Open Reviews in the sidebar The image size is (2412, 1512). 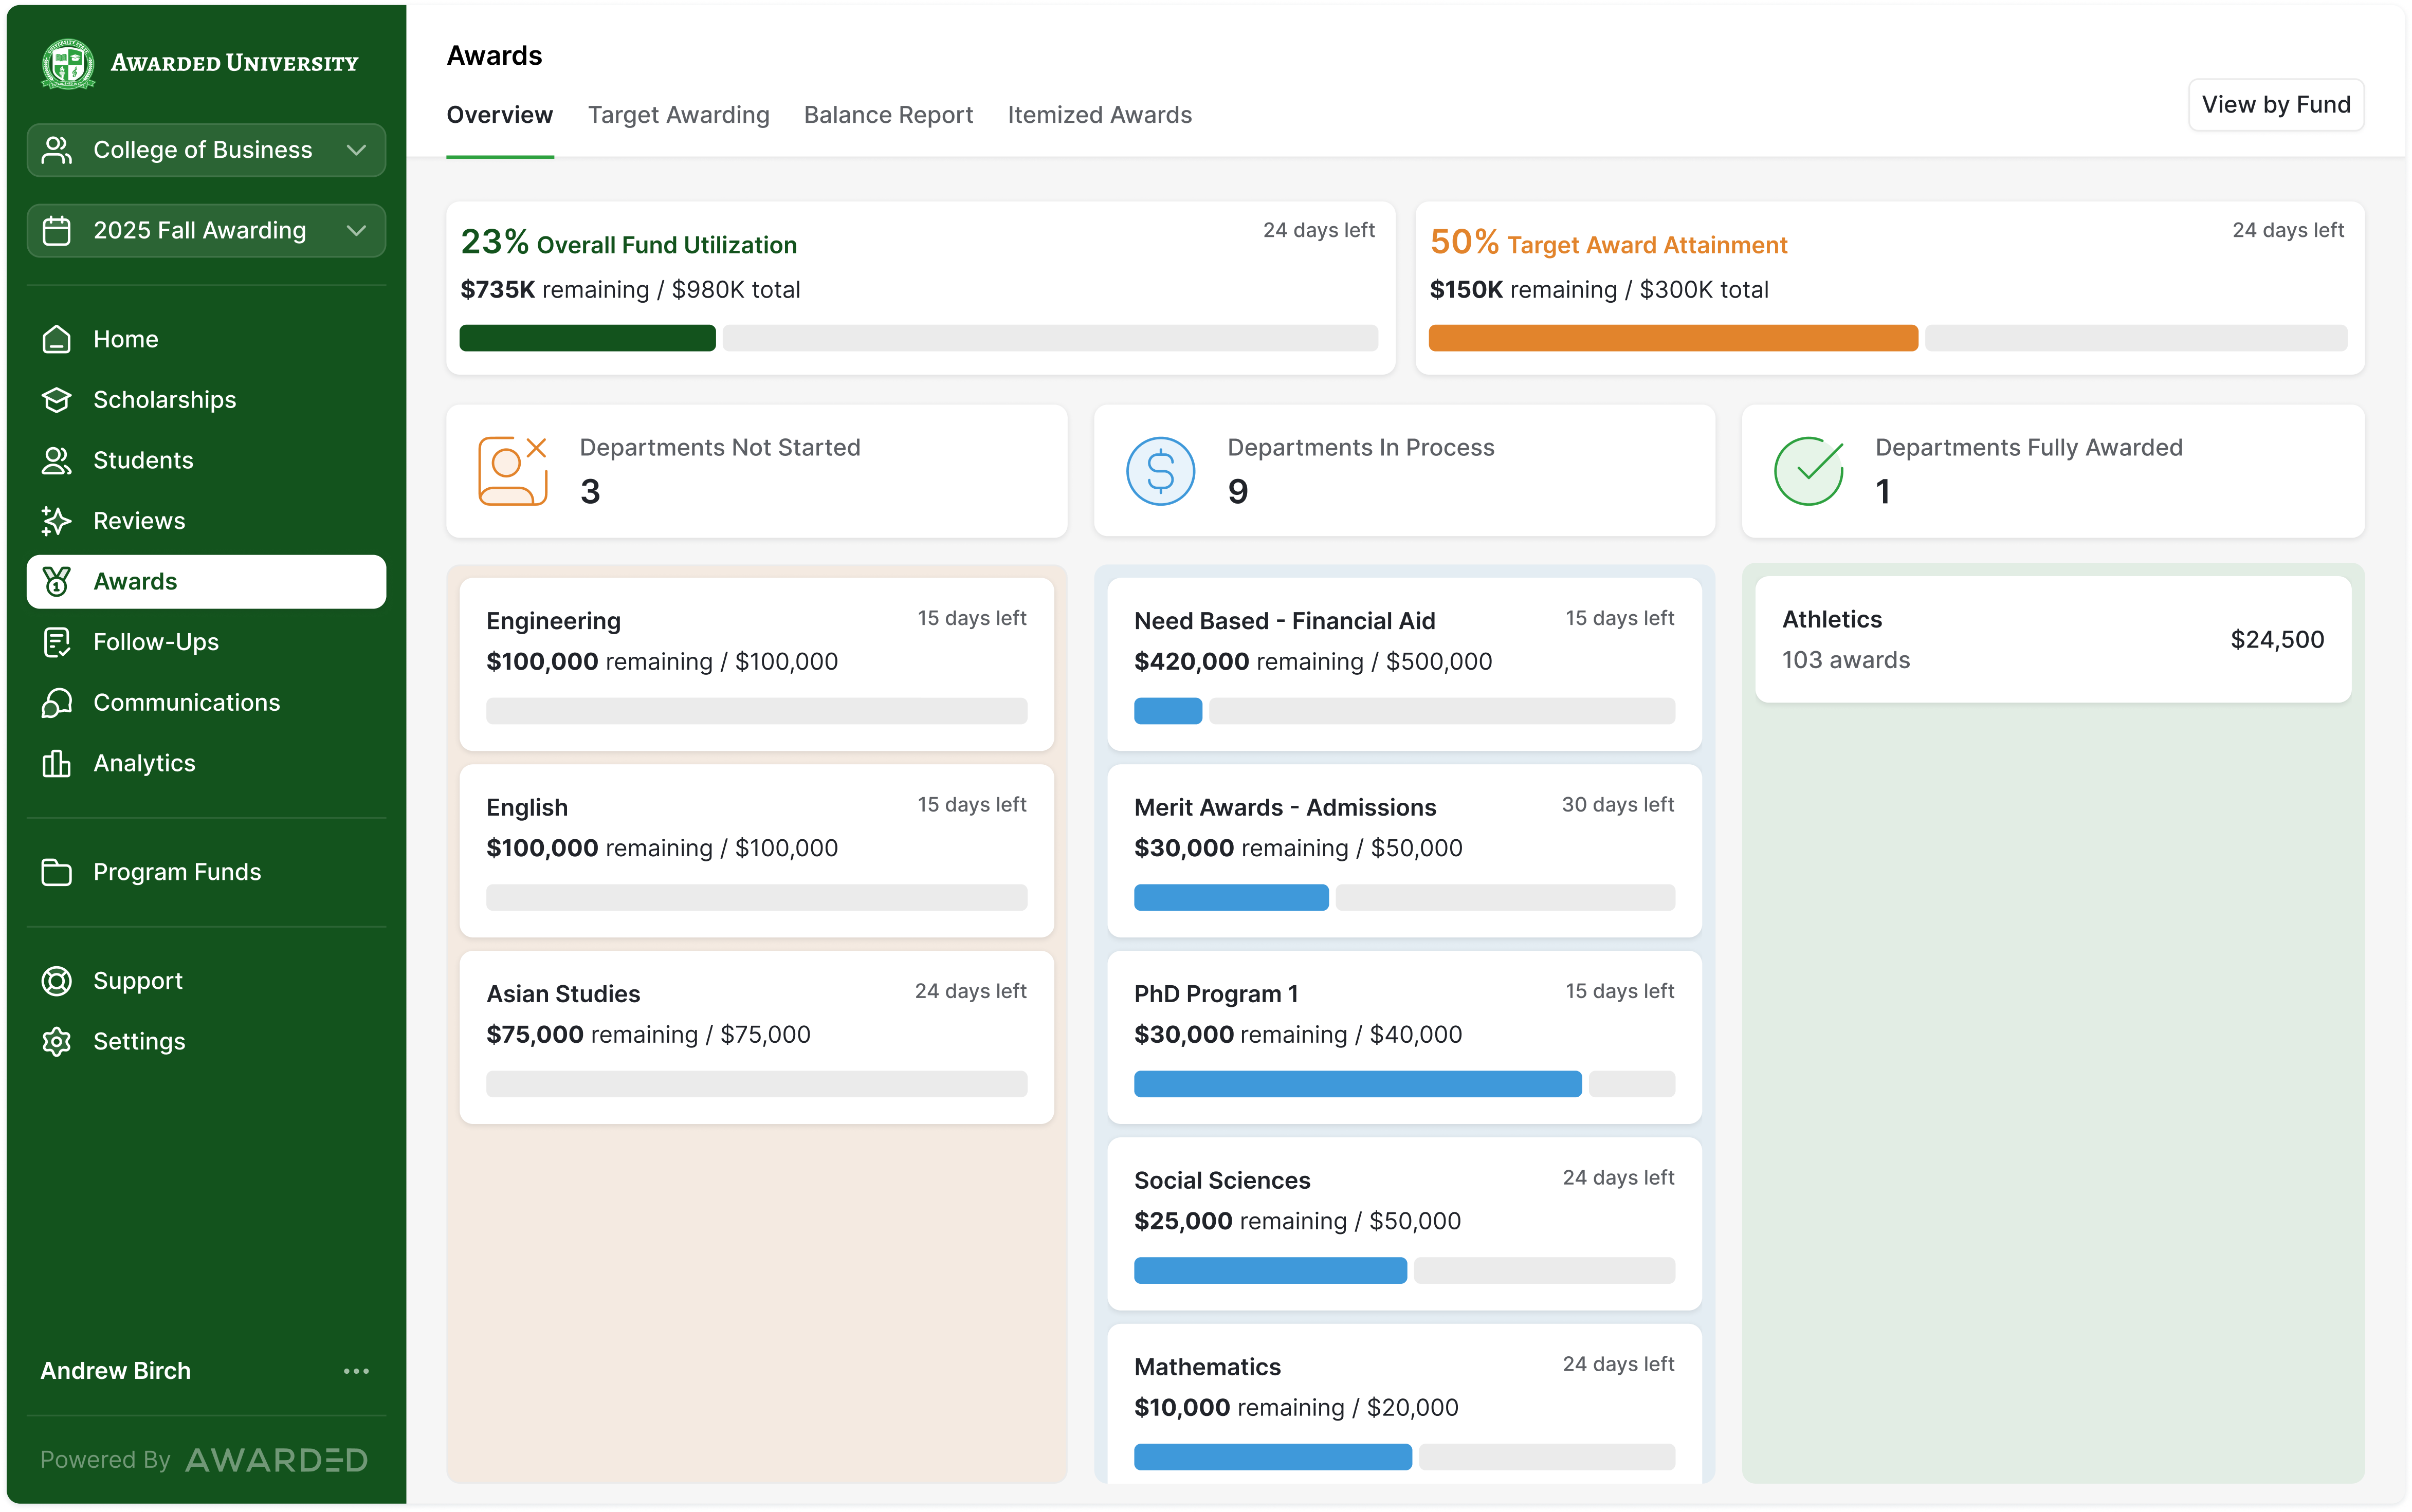(206, 521)
